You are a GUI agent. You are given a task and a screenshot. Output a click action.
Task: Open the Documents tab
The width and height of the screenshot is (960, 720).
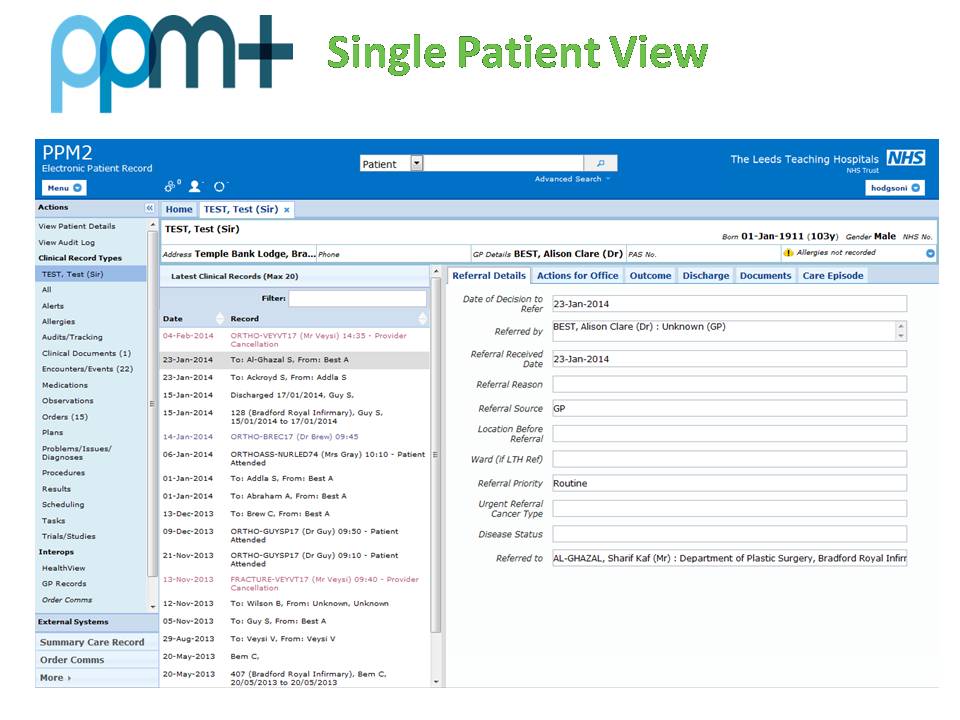(x=764, y=275)
